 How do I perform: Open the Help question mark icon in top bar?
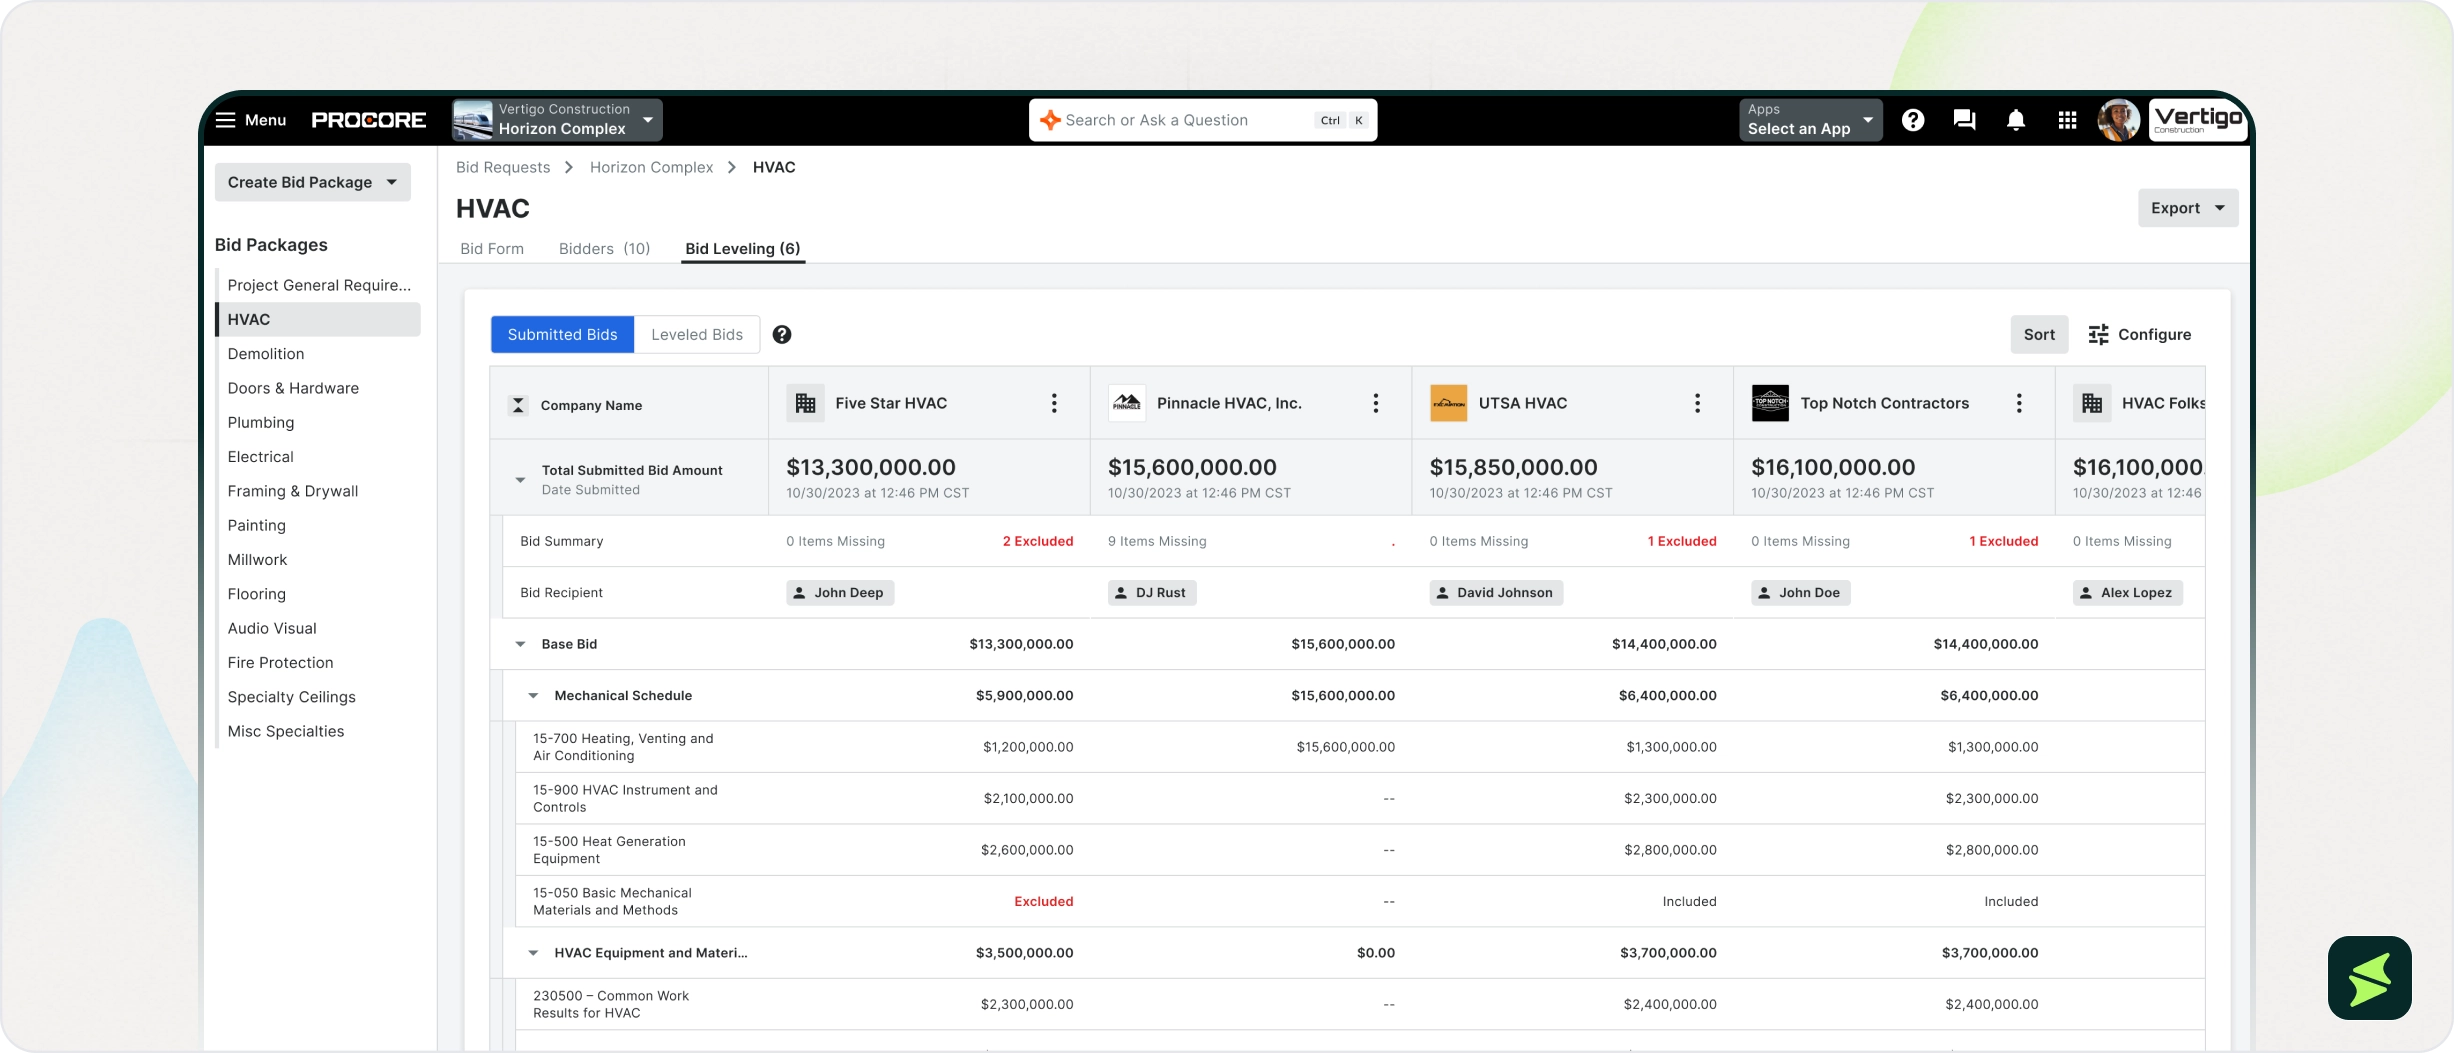point(1912,120)
